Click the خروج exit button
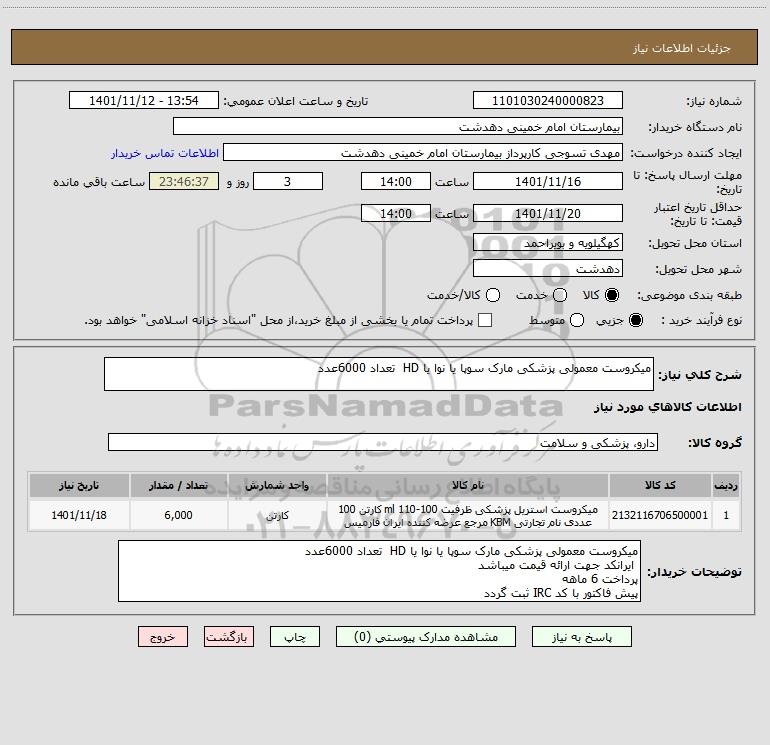This screenshot has height=745, width=770. (x=163, y=637)
